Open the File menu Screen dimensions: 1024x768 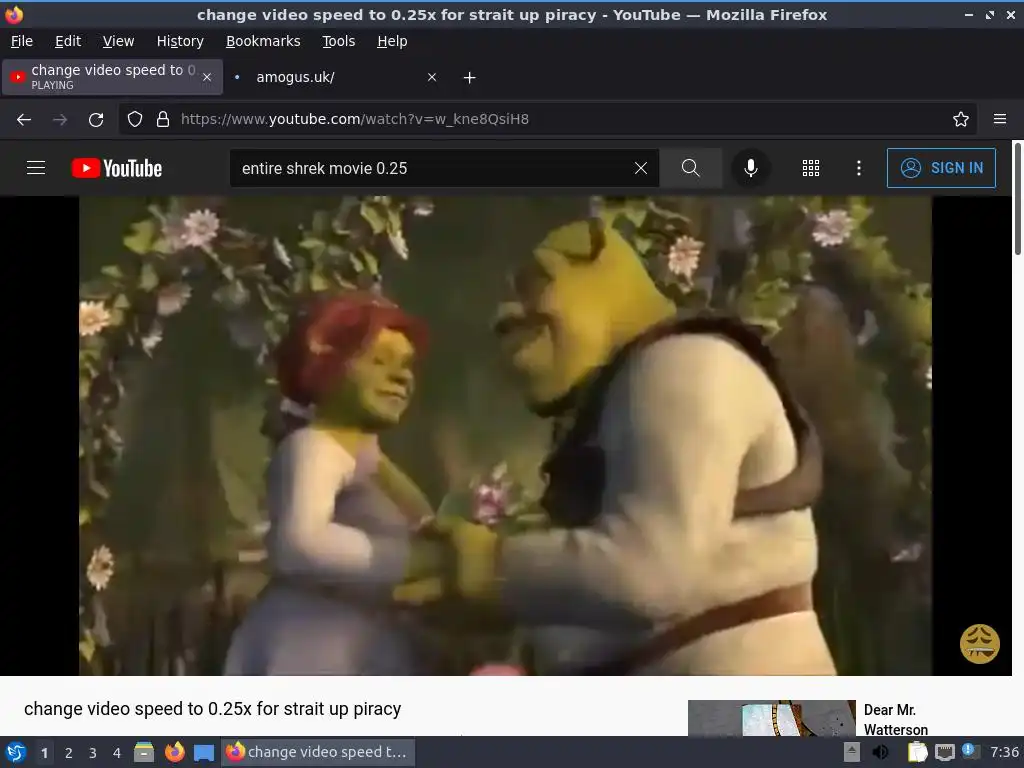[x=22, y=41]
